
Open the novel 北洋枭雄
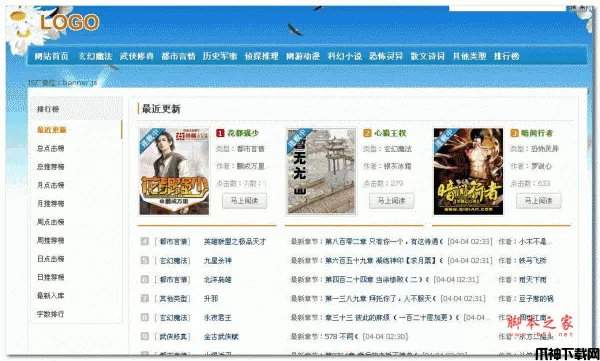click(218, 280)
